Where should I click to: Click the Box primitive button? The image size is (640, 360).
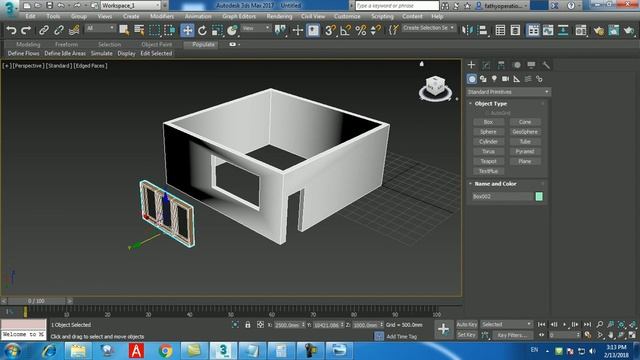pyautogui.click(x=488, y=122)
